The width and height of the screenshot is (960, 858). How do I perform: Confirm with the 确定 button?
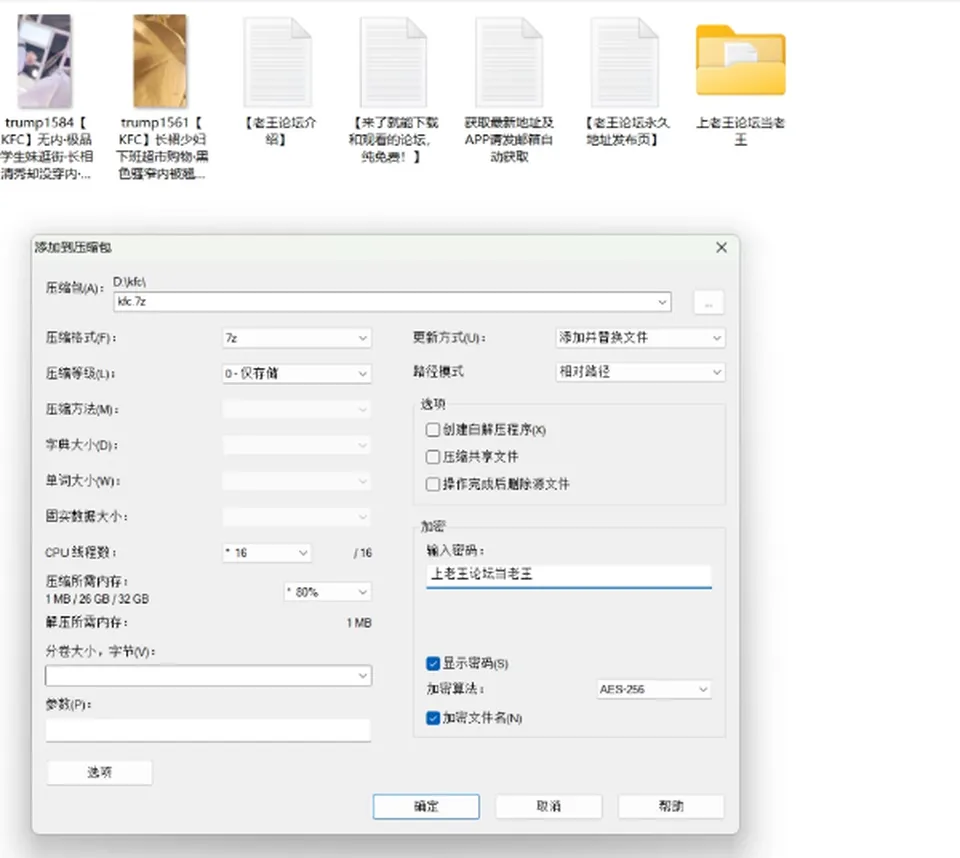pyautogui.click(x=426, y=807)
